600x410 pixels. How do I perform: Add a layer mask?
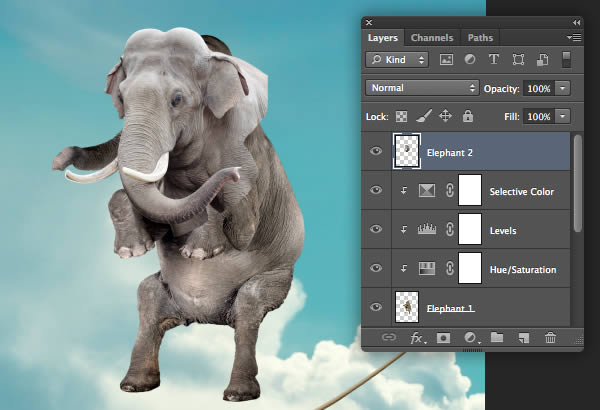pyautogui.click(x=443, y=338)
